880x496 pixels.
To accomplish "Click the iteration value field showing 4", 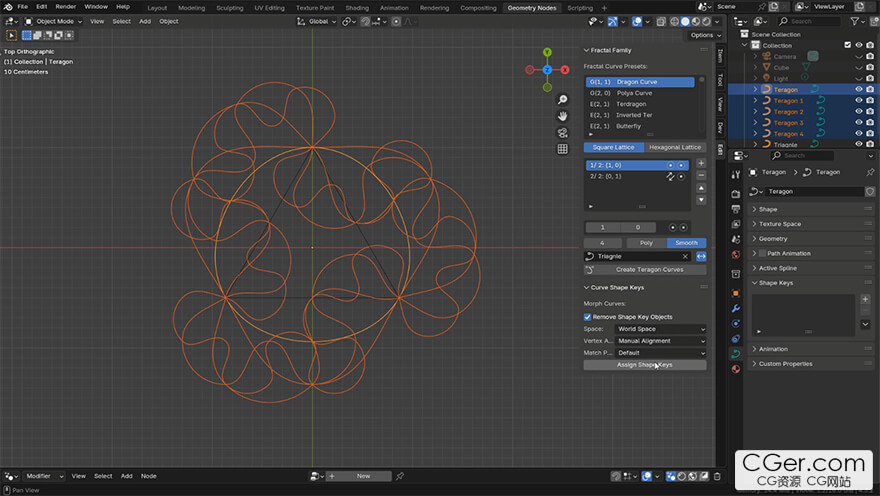I will (x=602, y=243).
